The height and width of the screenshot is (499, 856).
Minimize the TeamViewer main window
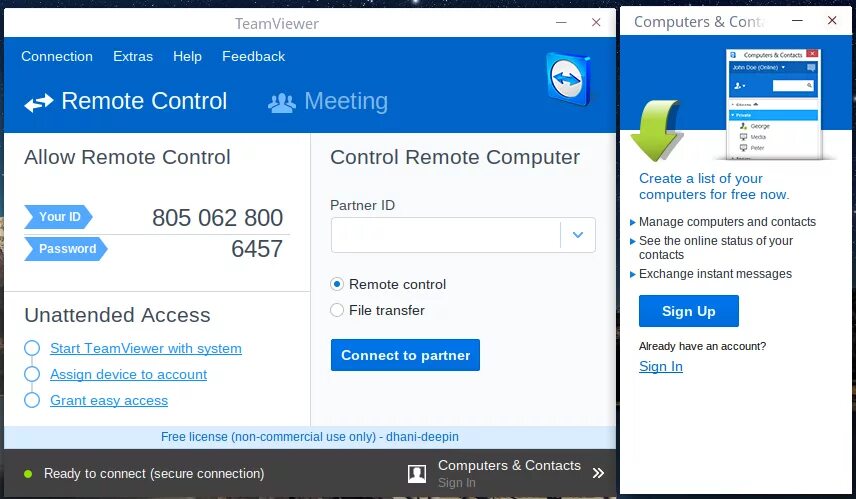pyautogui.click(x=561, y=22)
